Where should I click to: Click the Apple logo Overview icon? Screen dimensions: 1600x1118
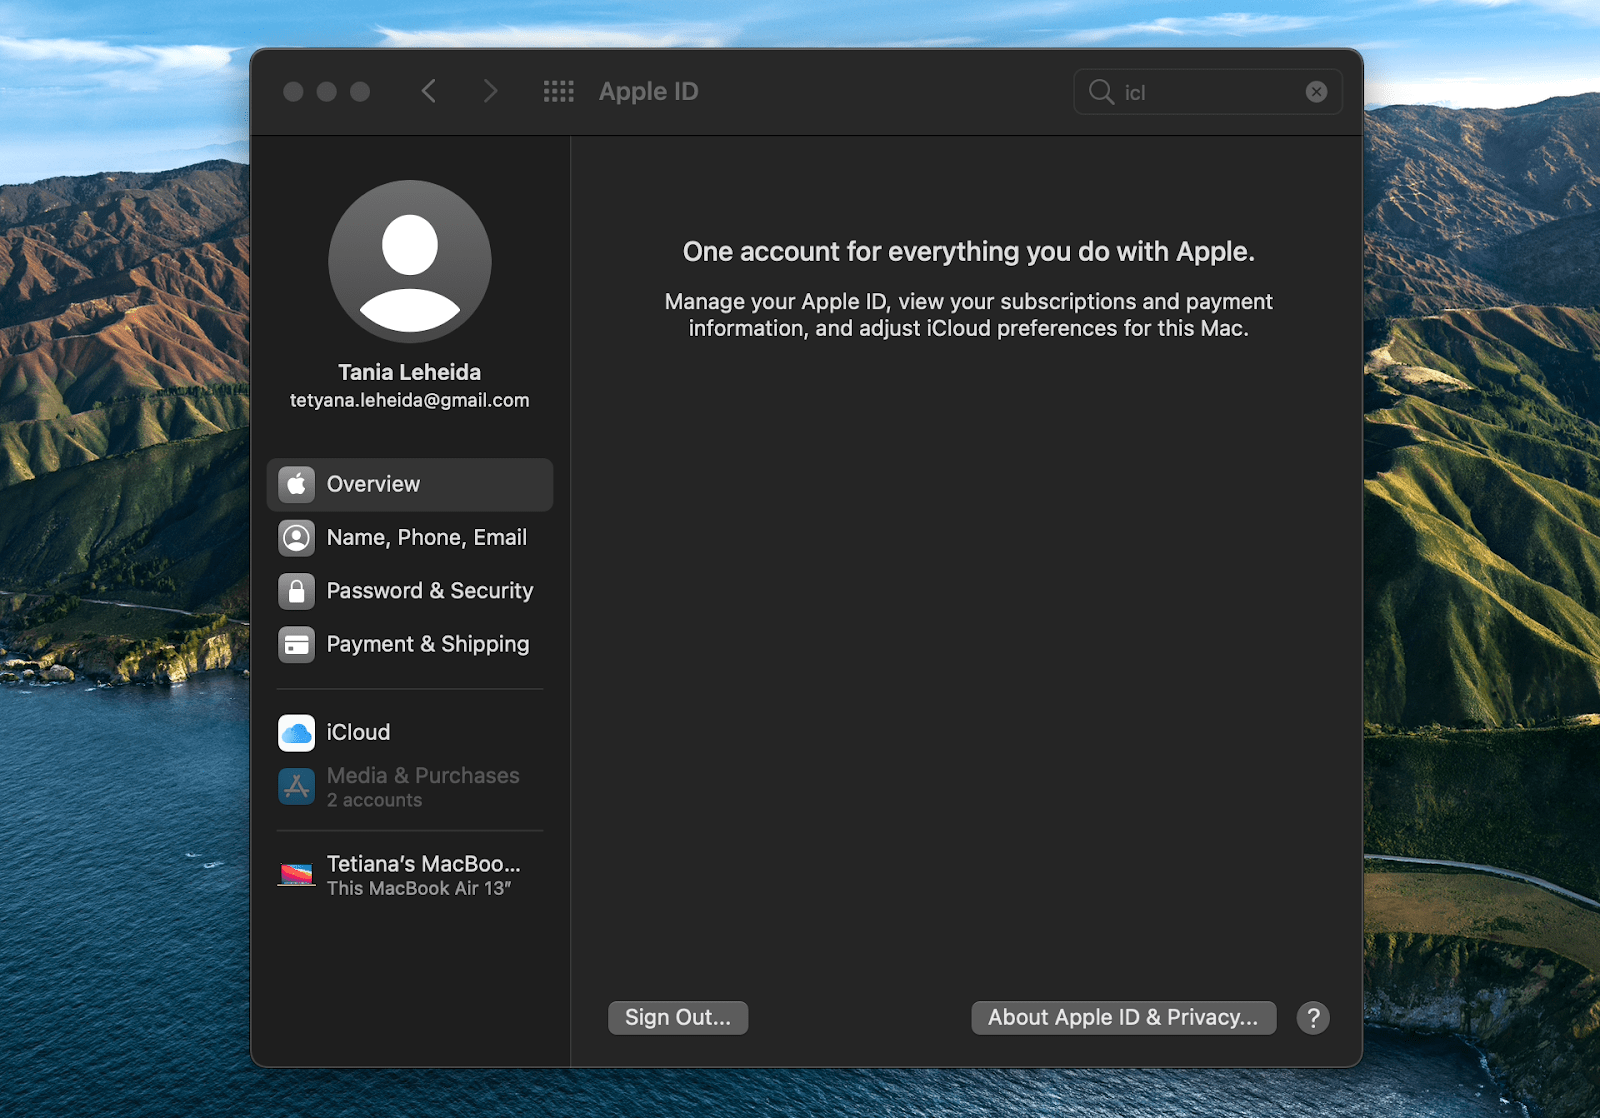coord(296,484)
